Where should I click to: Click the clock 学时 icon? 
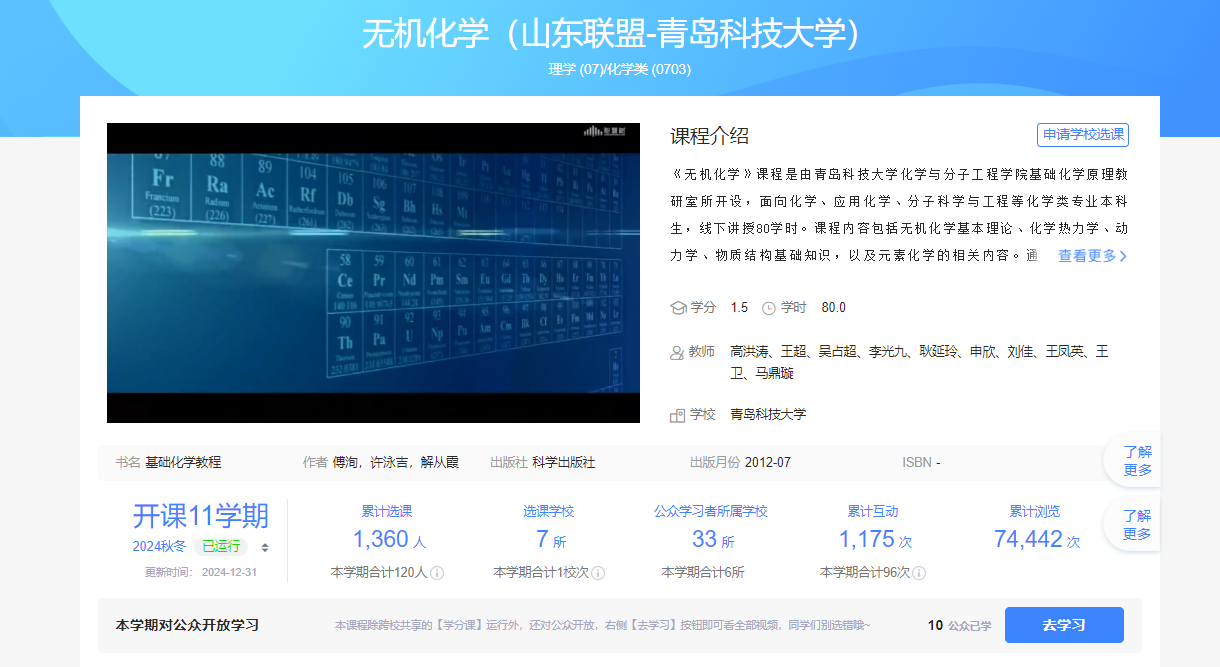click(x=769, y=308)
